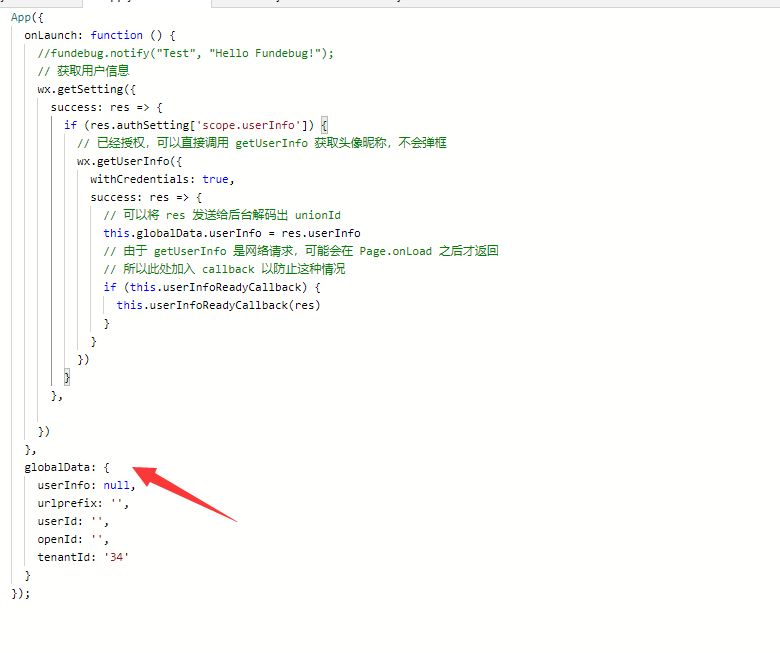Viewport: 780px width, 653px height.
Task: Click the 'tenantId' property name
Action: [64, 558]
